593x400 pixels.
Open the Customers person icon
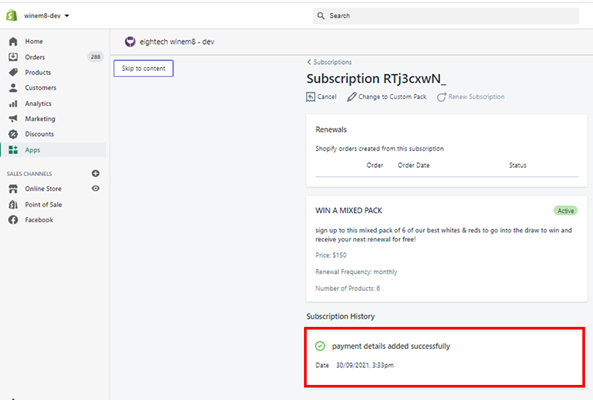click(x=13, y=88)
